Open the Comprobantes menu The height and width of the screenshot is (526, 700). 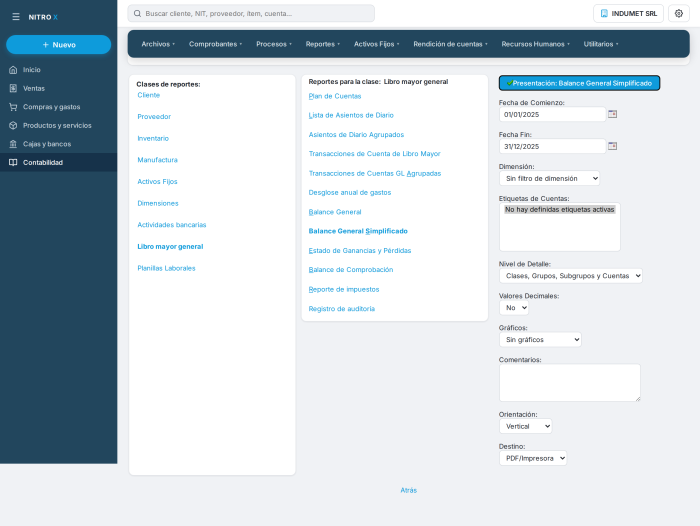click(215, 44)
